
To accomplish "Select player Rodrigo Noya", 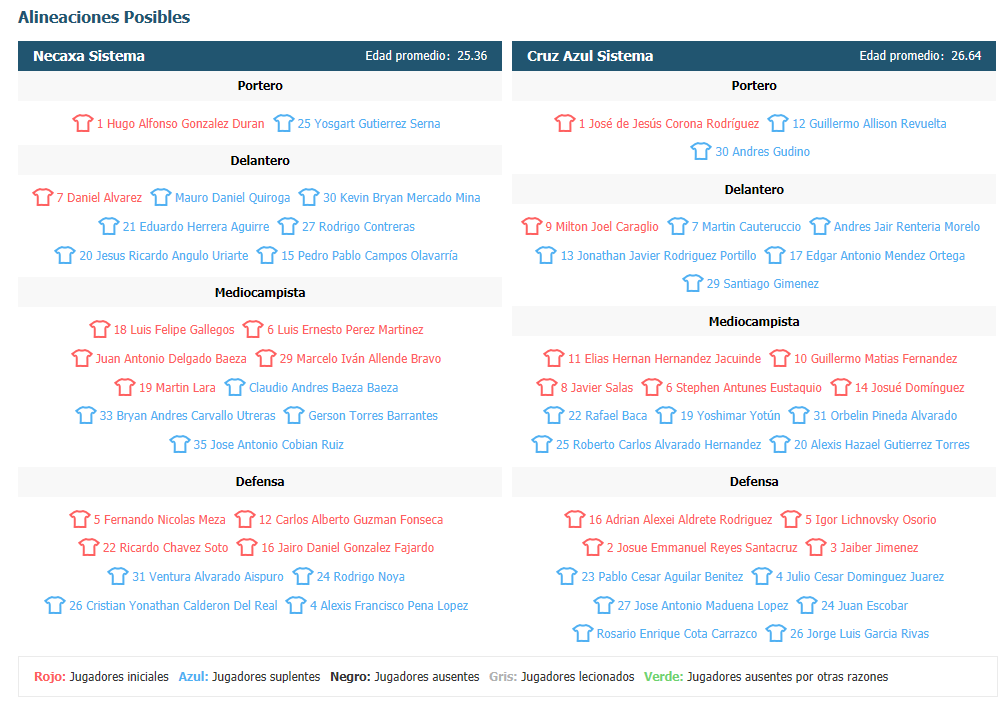I will point(361,576).
